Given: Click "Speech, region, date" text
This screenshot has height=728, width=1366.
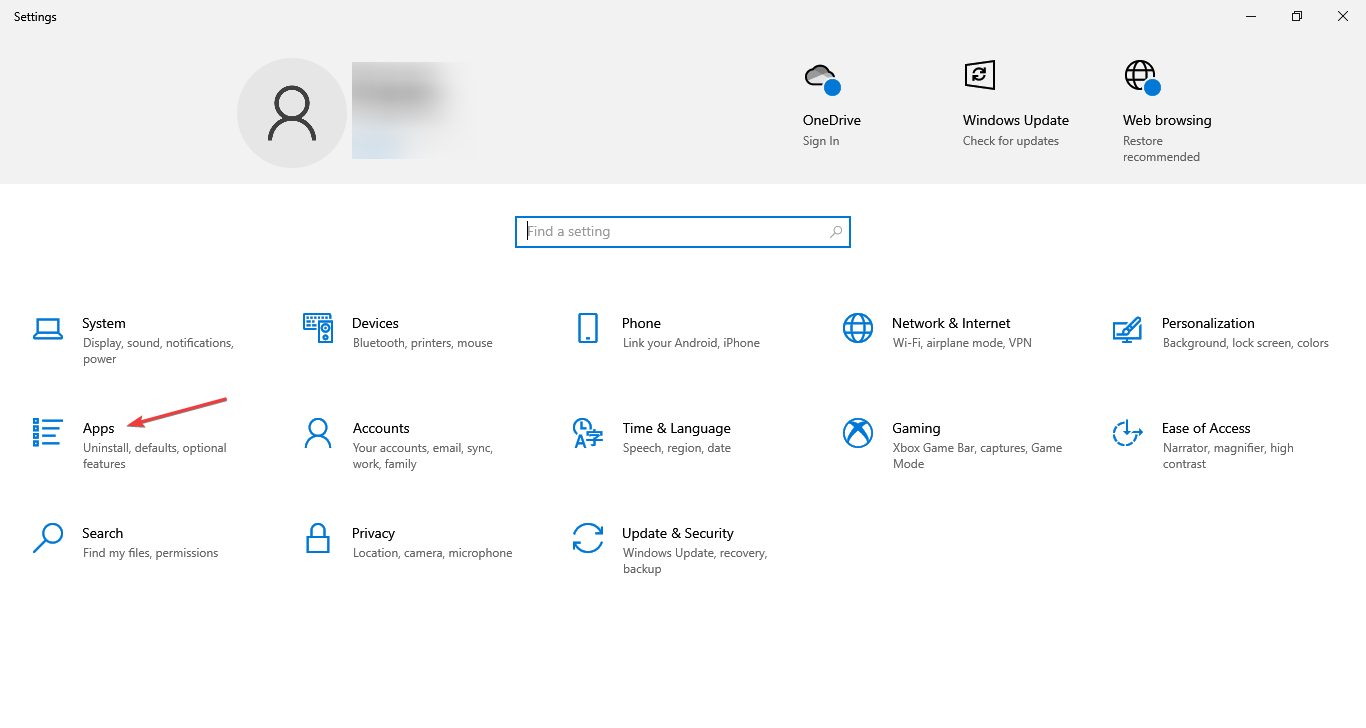Looking at the screenshot, I should click(x=677, y=448).
